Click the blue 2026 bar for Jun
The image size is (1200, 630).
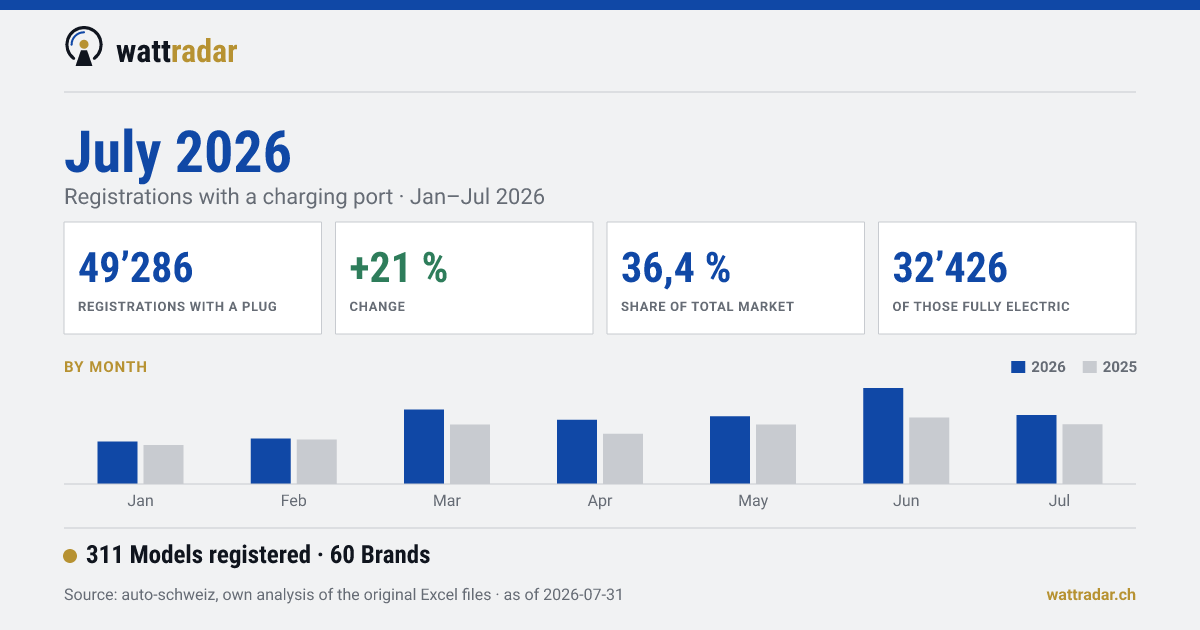[883, 436]
